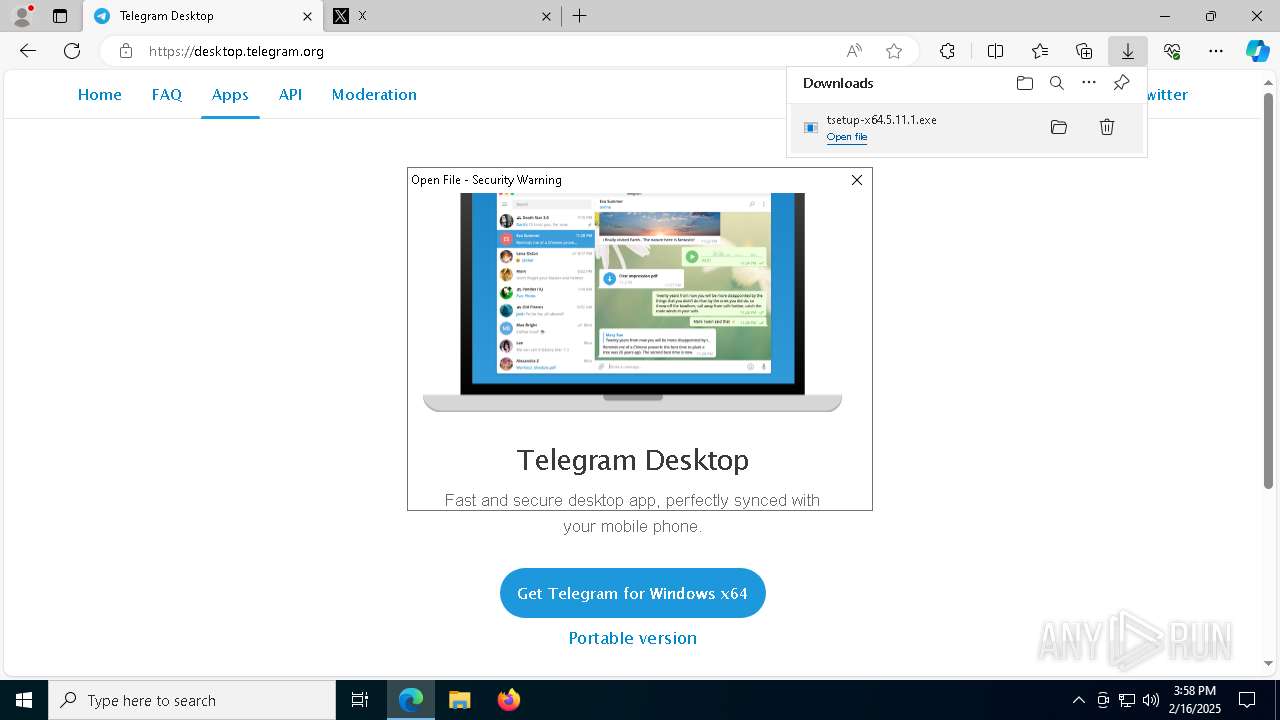Click the Twitter link in the navigation bar
Screen dimensions: 1280x720
pyautogui.click(x=1167, y=94)
